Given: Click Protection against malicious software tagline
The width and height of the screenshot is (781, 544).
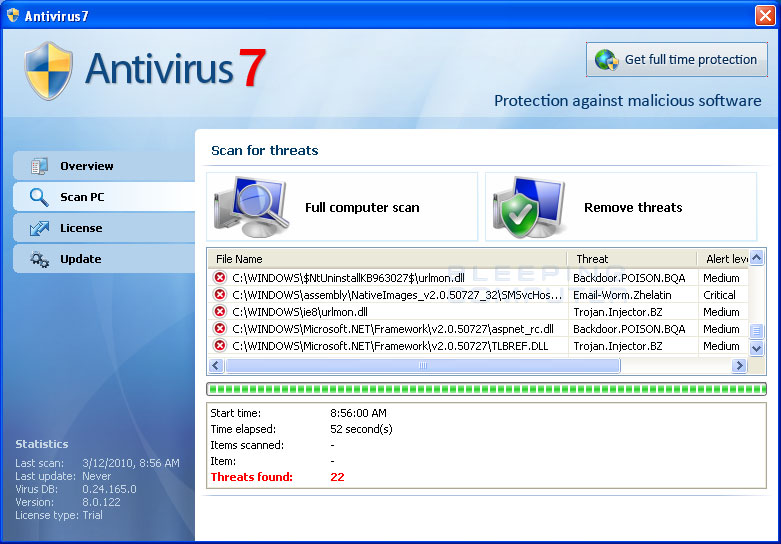Looking at the screenshot, I should [x=628, y=101].
